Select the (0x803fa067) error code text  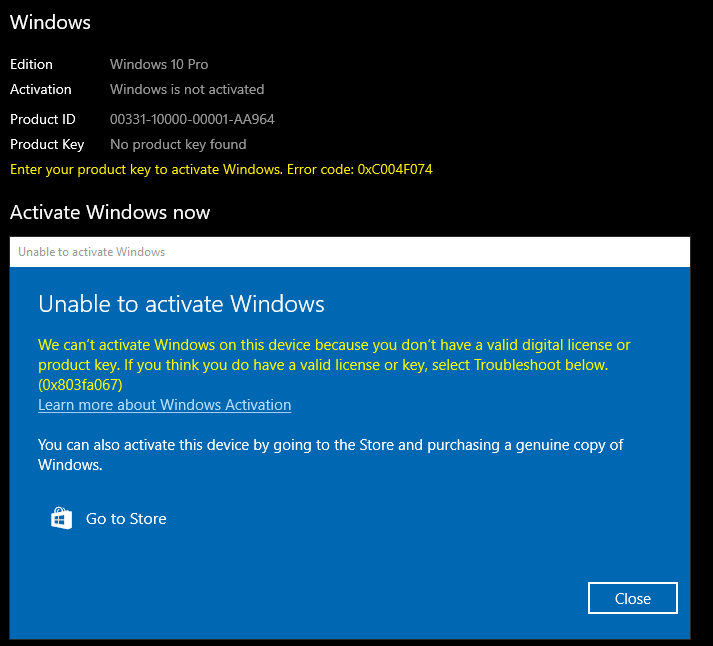click(80, 385)
